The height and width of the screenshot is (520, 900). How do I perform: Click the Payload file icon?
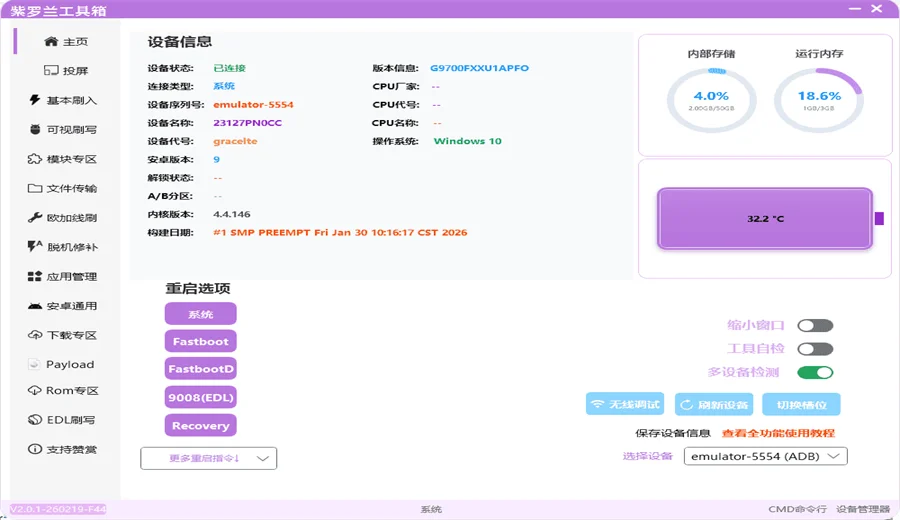click(34, 364)
